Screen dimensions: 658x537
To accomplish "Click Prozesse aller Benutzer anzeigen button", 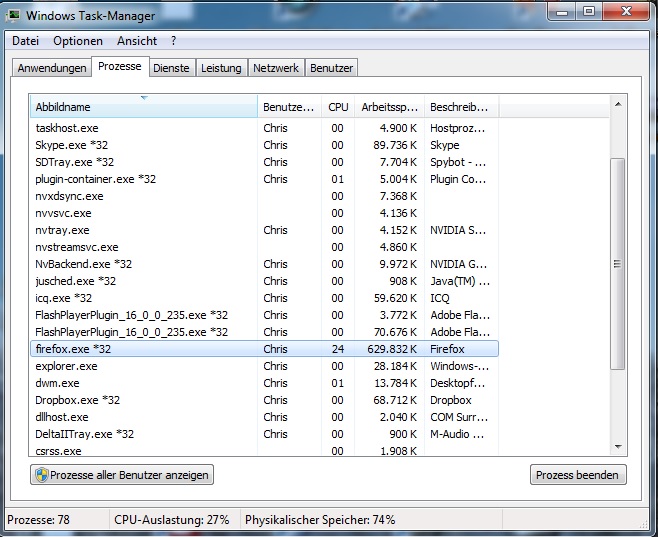I will 122,474.
